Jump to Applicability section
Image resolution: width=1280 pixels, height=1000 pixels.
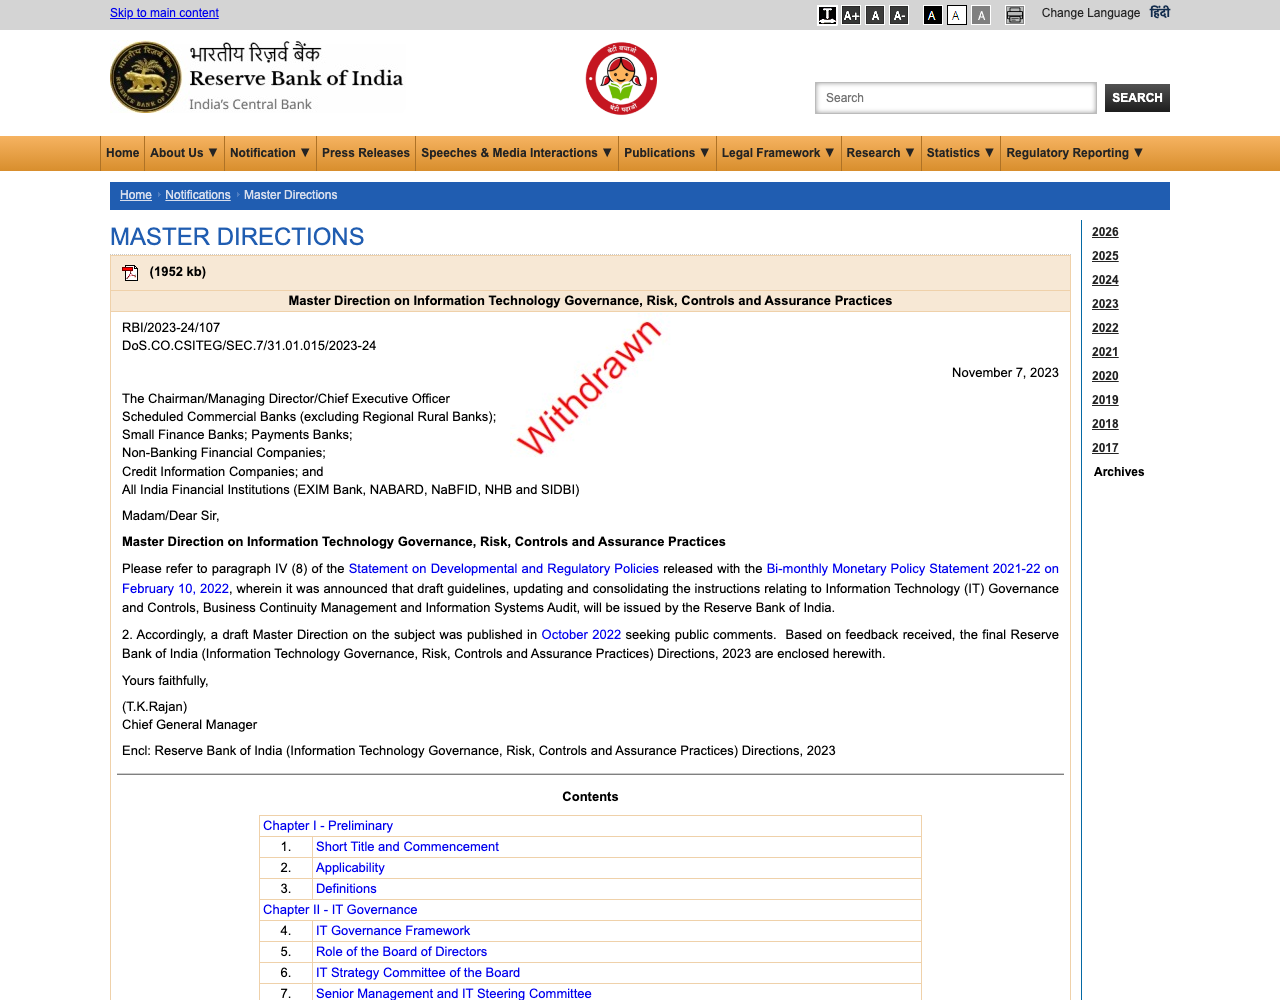coord(350,868)
